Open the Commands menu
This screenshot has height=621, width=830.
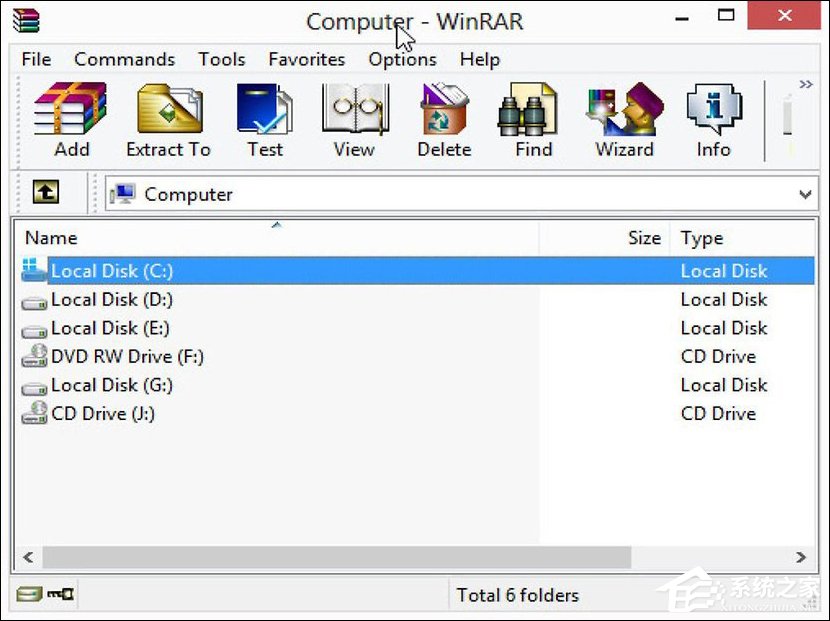[124, 59]
